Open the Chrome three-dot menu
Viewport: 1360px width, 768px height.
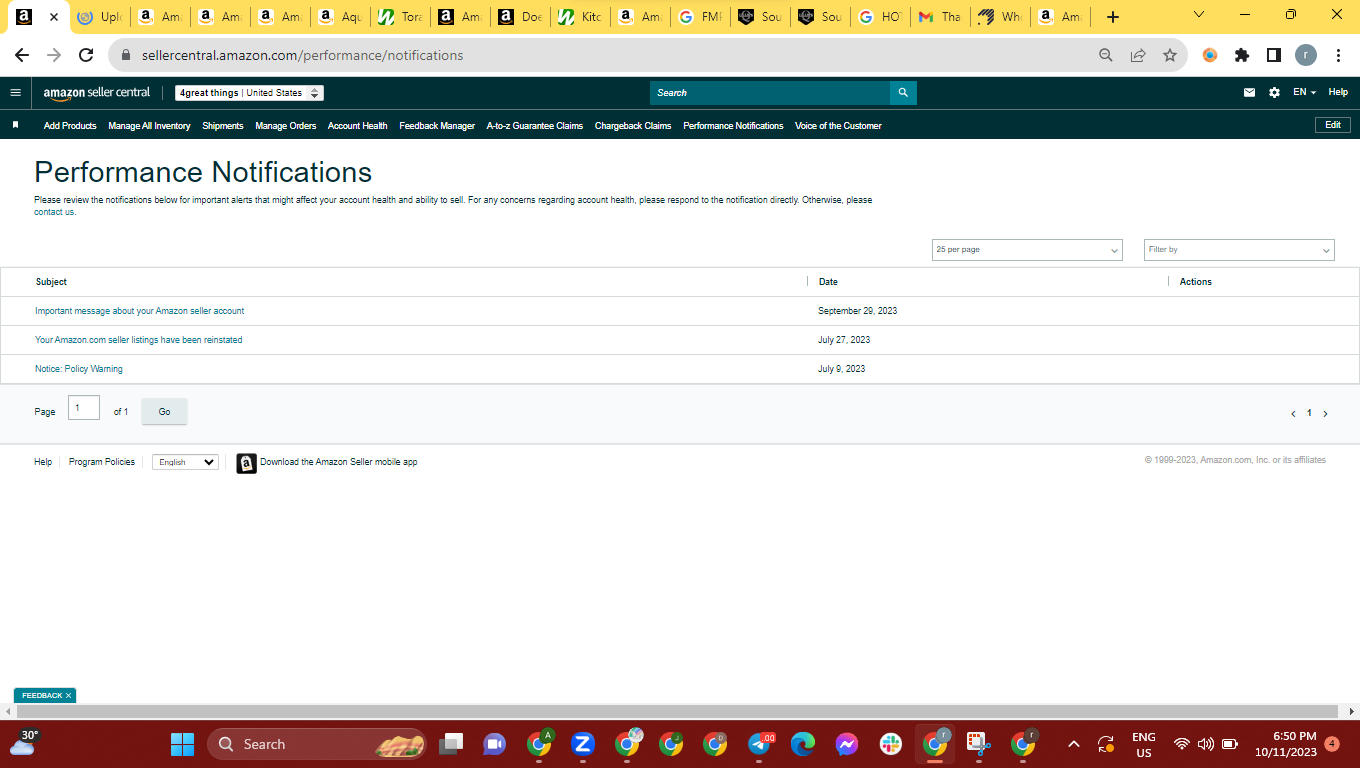coord(1338,55)
